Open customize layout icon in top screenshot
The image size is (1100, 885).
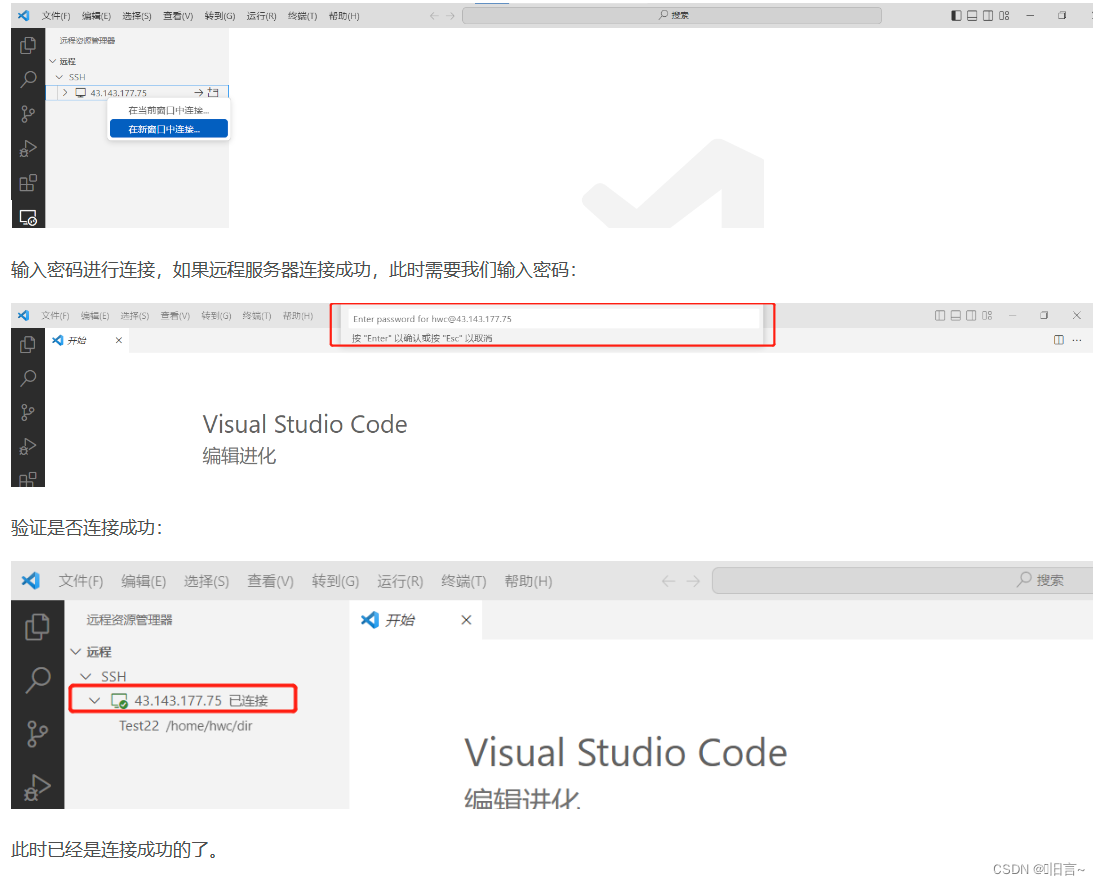pos(1004,15)
